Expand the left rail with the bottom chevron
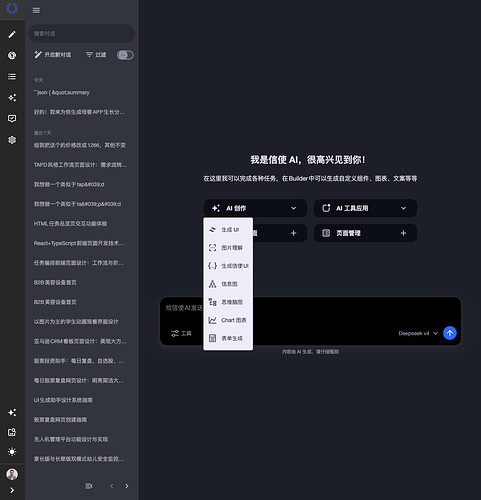 [12, 490]
